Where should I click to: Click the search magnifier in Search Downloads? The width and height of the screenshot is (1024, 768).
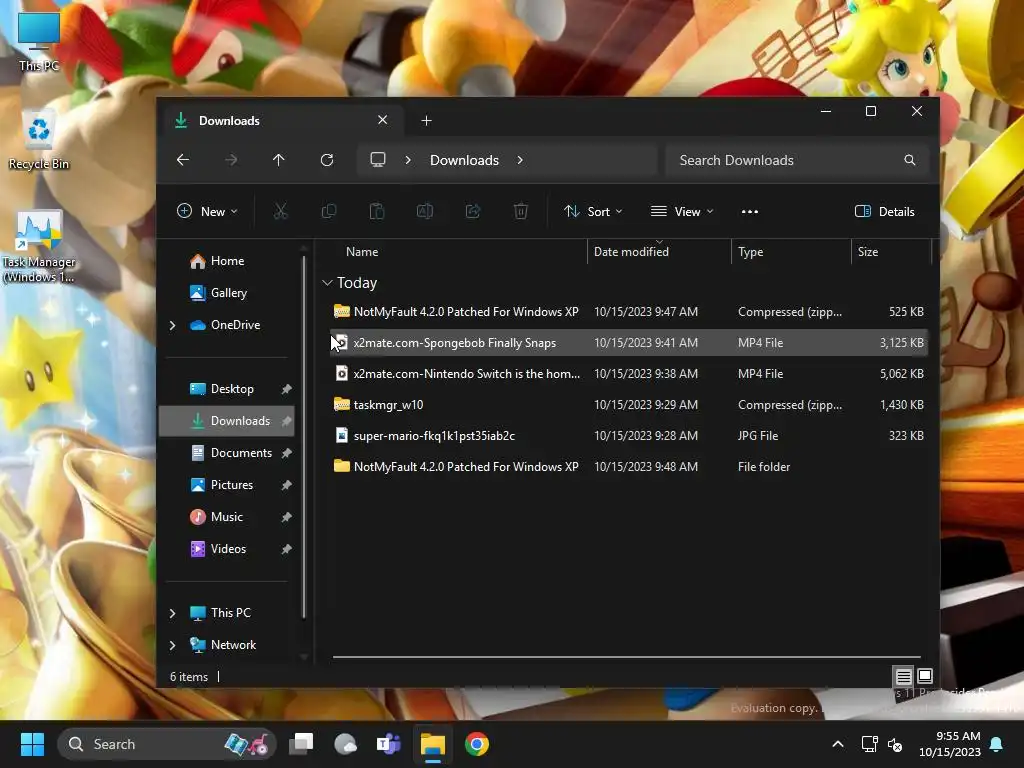[x=910, y=160]
